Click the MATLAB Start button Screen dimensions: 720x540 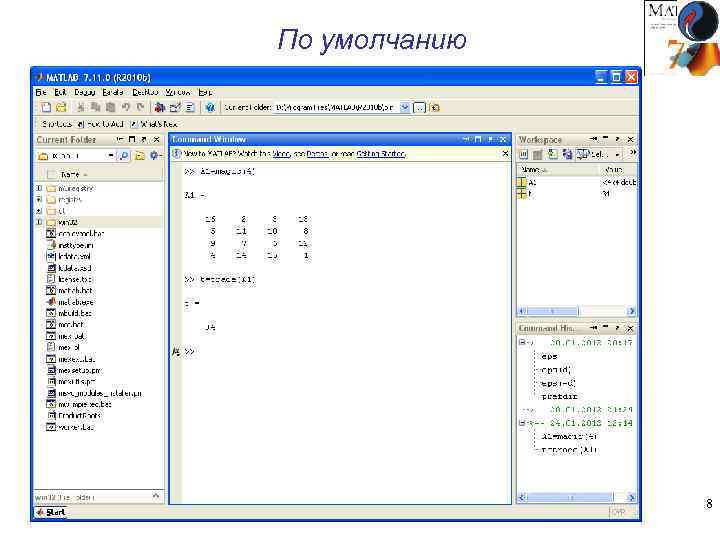point(51,512)
